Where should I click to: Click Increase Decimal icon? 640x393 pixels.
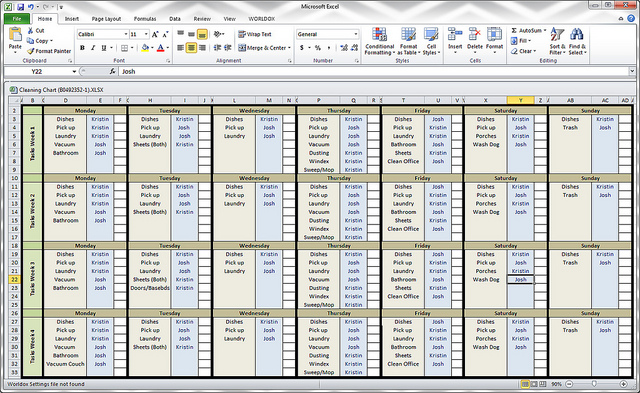pos(344,48)
